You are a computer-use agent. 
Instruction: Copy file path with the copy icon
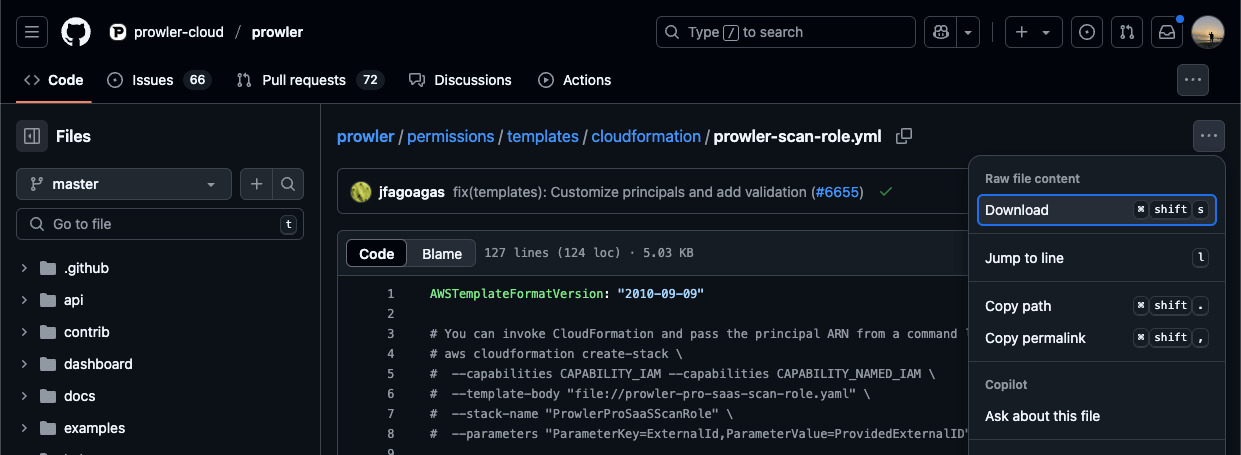click(x=904, y=136)
